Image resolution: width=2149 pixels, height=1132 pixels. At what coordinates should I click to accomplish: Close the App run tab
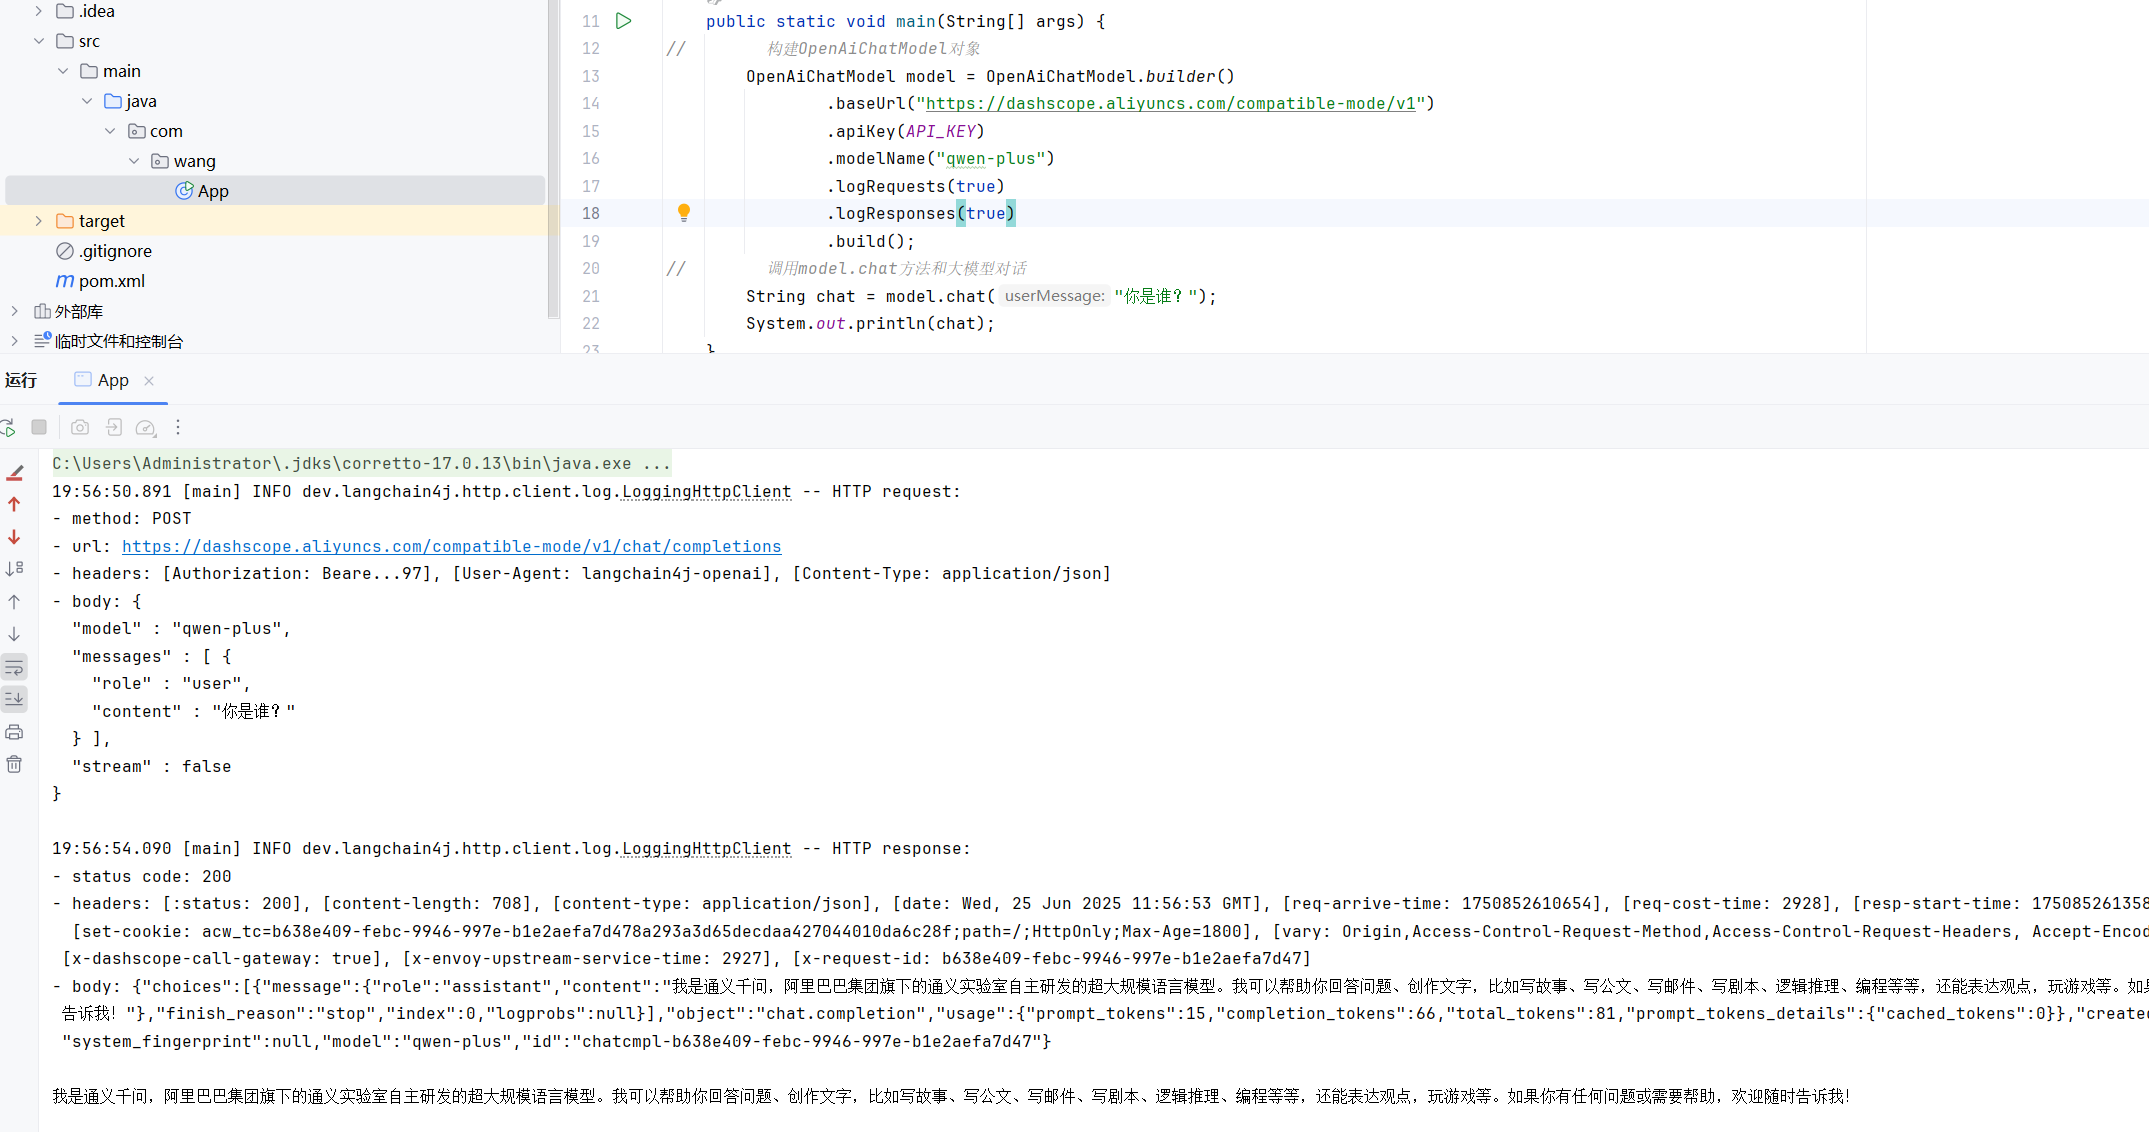pos(149,380)
